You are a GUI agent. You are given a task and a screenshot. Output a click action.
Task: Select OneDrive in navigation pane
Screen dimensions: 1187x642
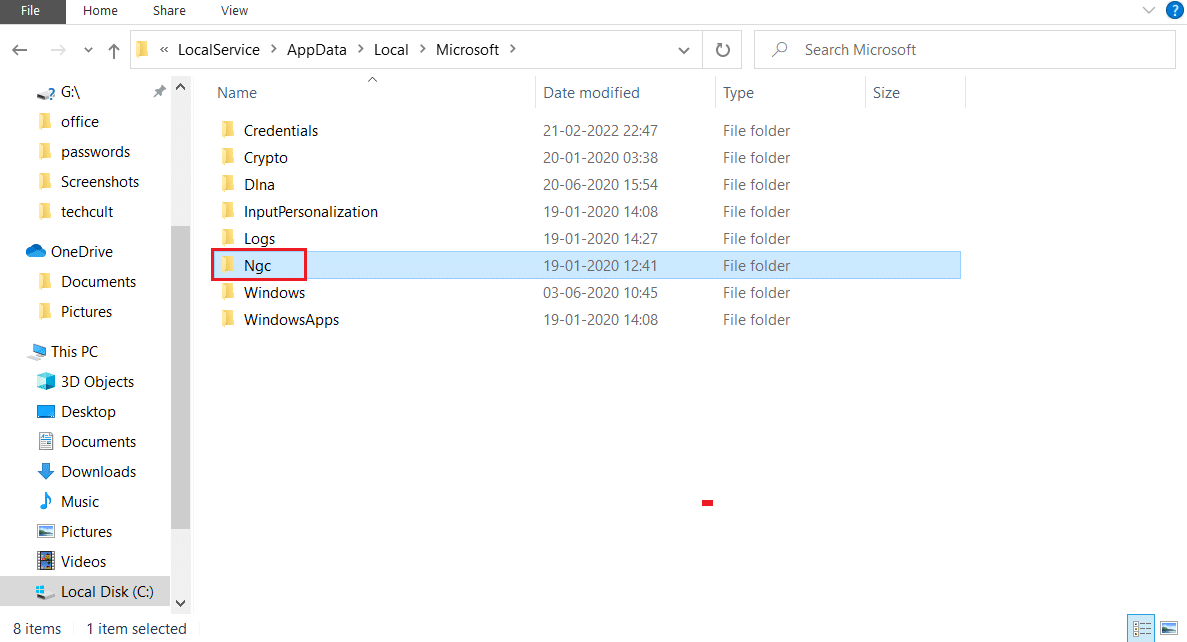pos(82,251)
